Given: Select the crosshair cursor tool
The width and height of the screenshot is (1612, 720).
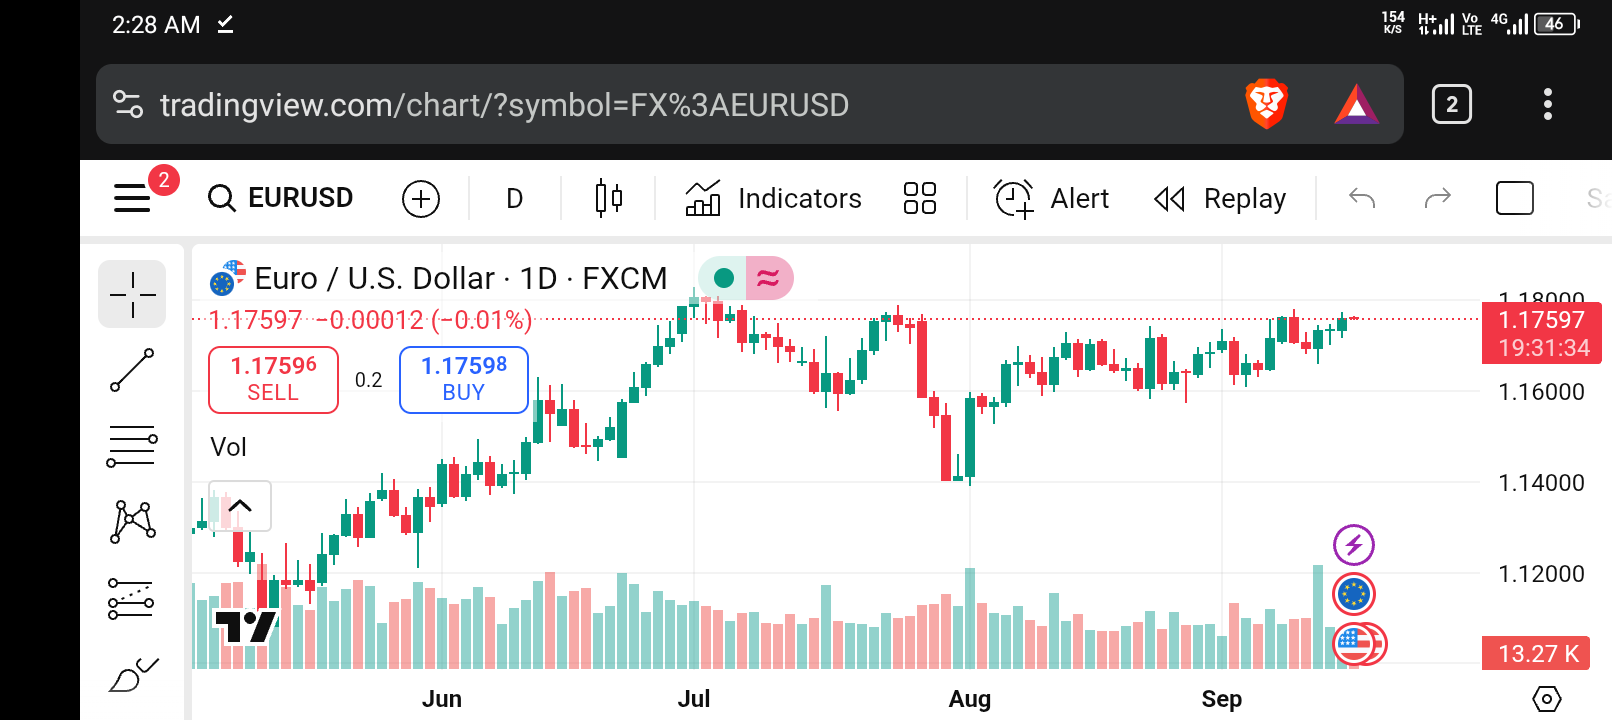Looking at the screenshot, I should (x=132, y=294).
